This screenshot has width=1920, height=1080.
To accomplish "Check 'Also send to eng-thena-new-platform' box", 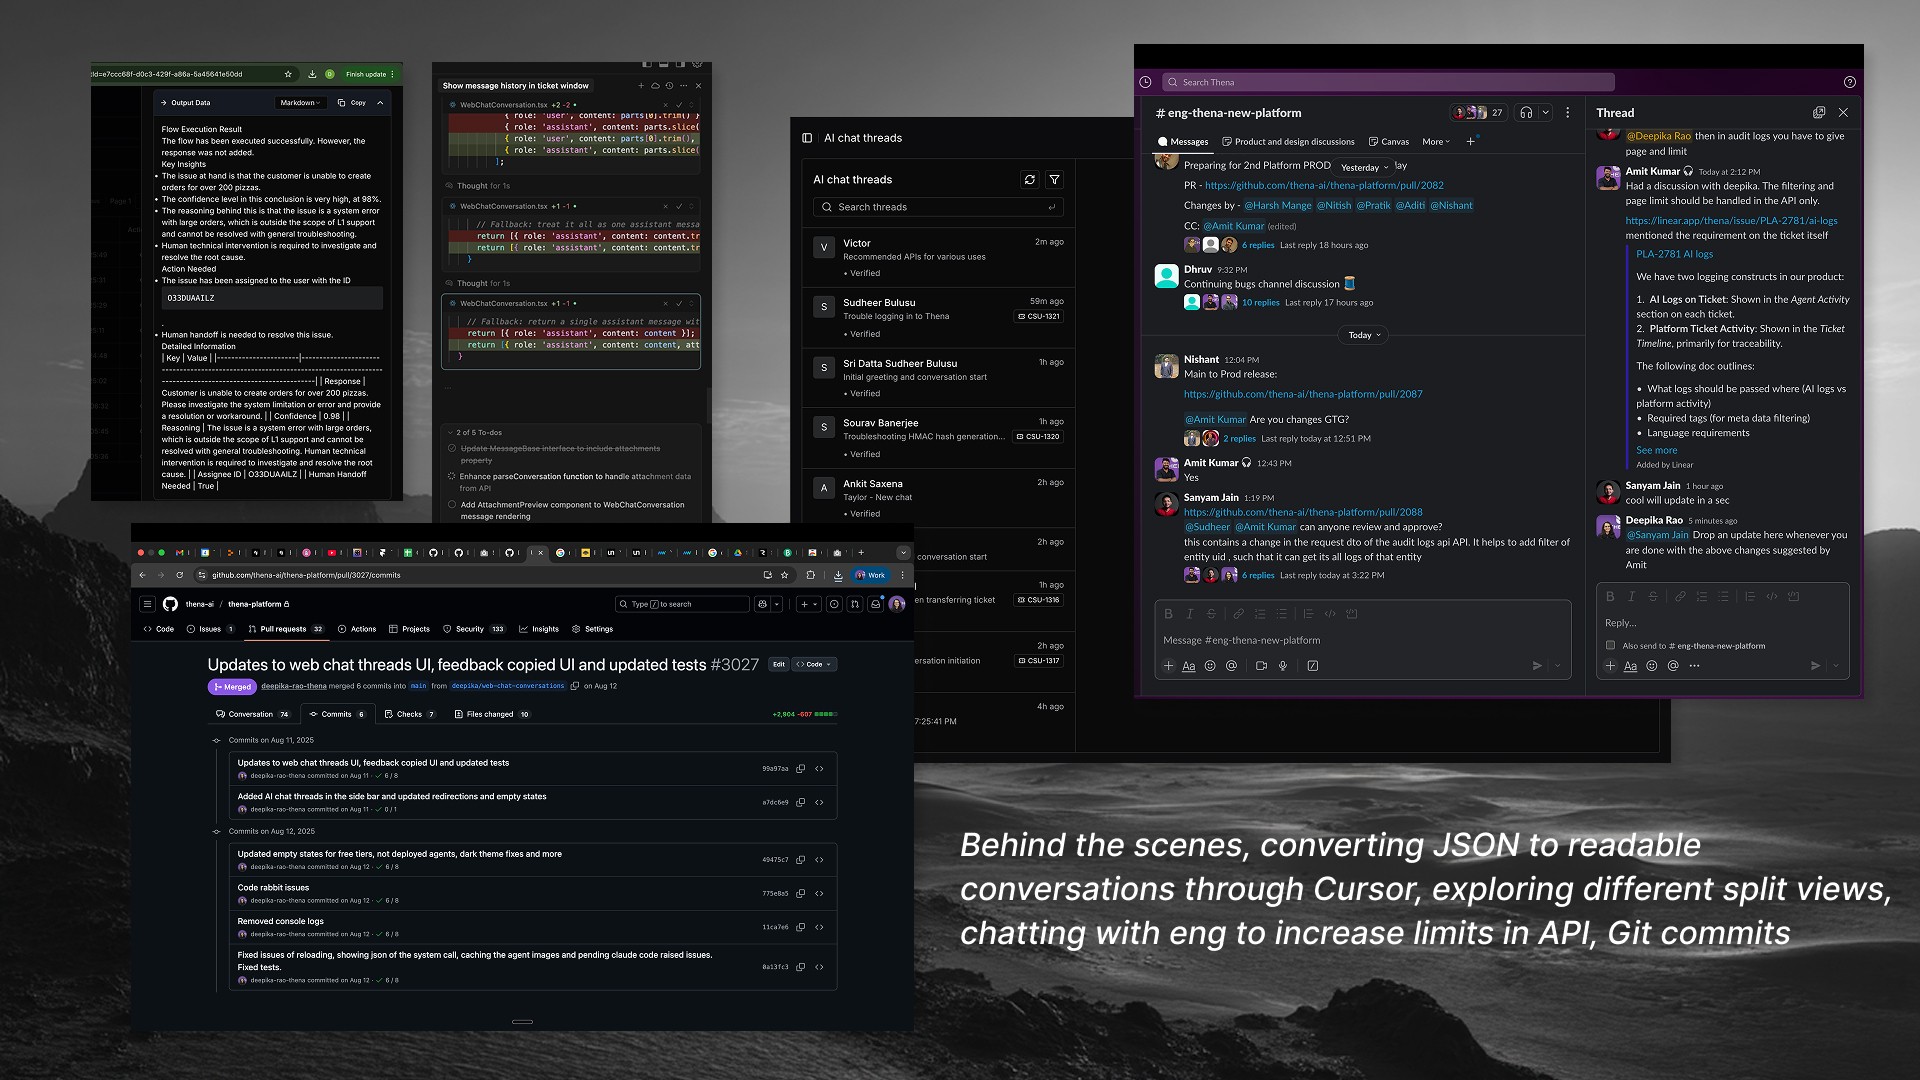I will point(1610,646).
